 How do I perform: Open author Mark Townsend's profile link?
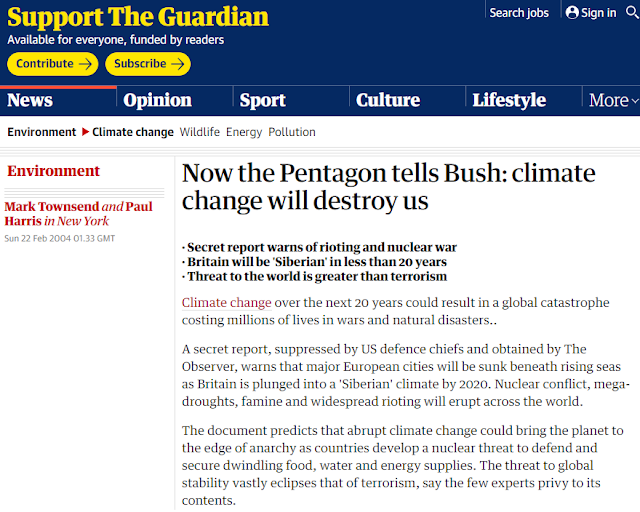[x=52, y=207]
